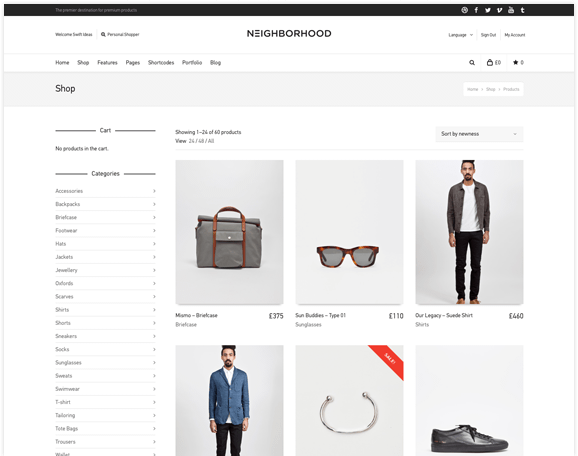This screenshot has height=456, width=578.
Task: Open the Language dropdown
Action: (460, 35)
